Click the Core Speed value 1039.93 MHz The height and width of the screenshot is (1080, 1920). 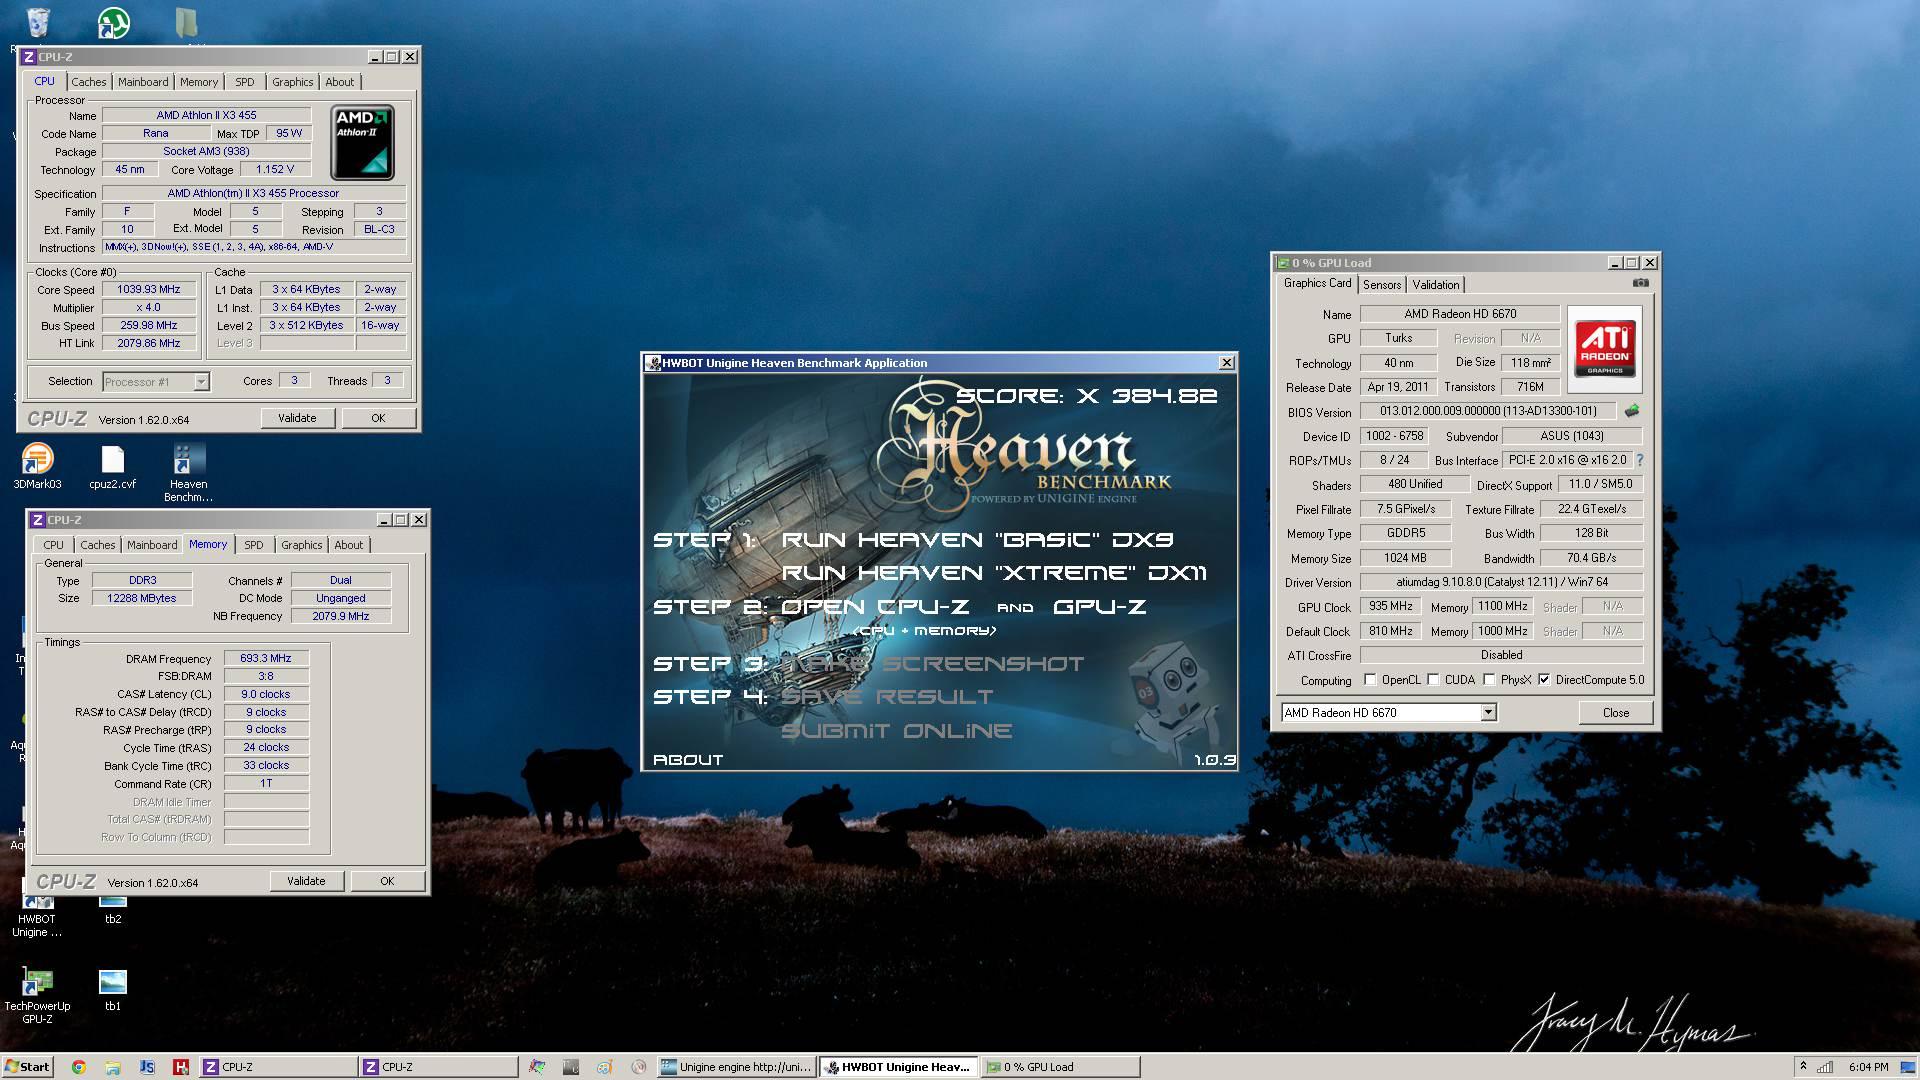[148, 290]
